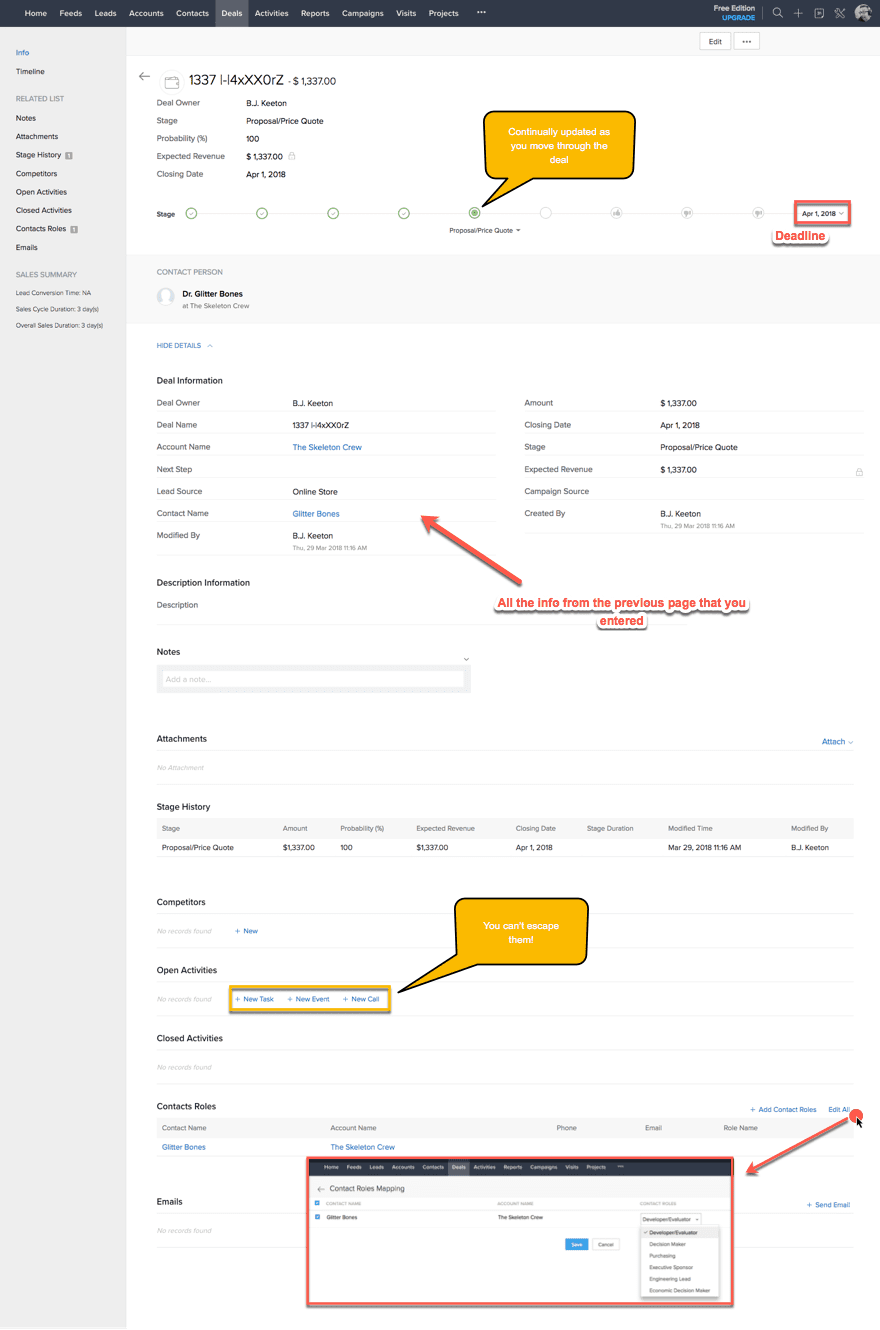Click the setup tools icon near the avatar
The width and height of the screenshot is (880, 1330).
839,13
